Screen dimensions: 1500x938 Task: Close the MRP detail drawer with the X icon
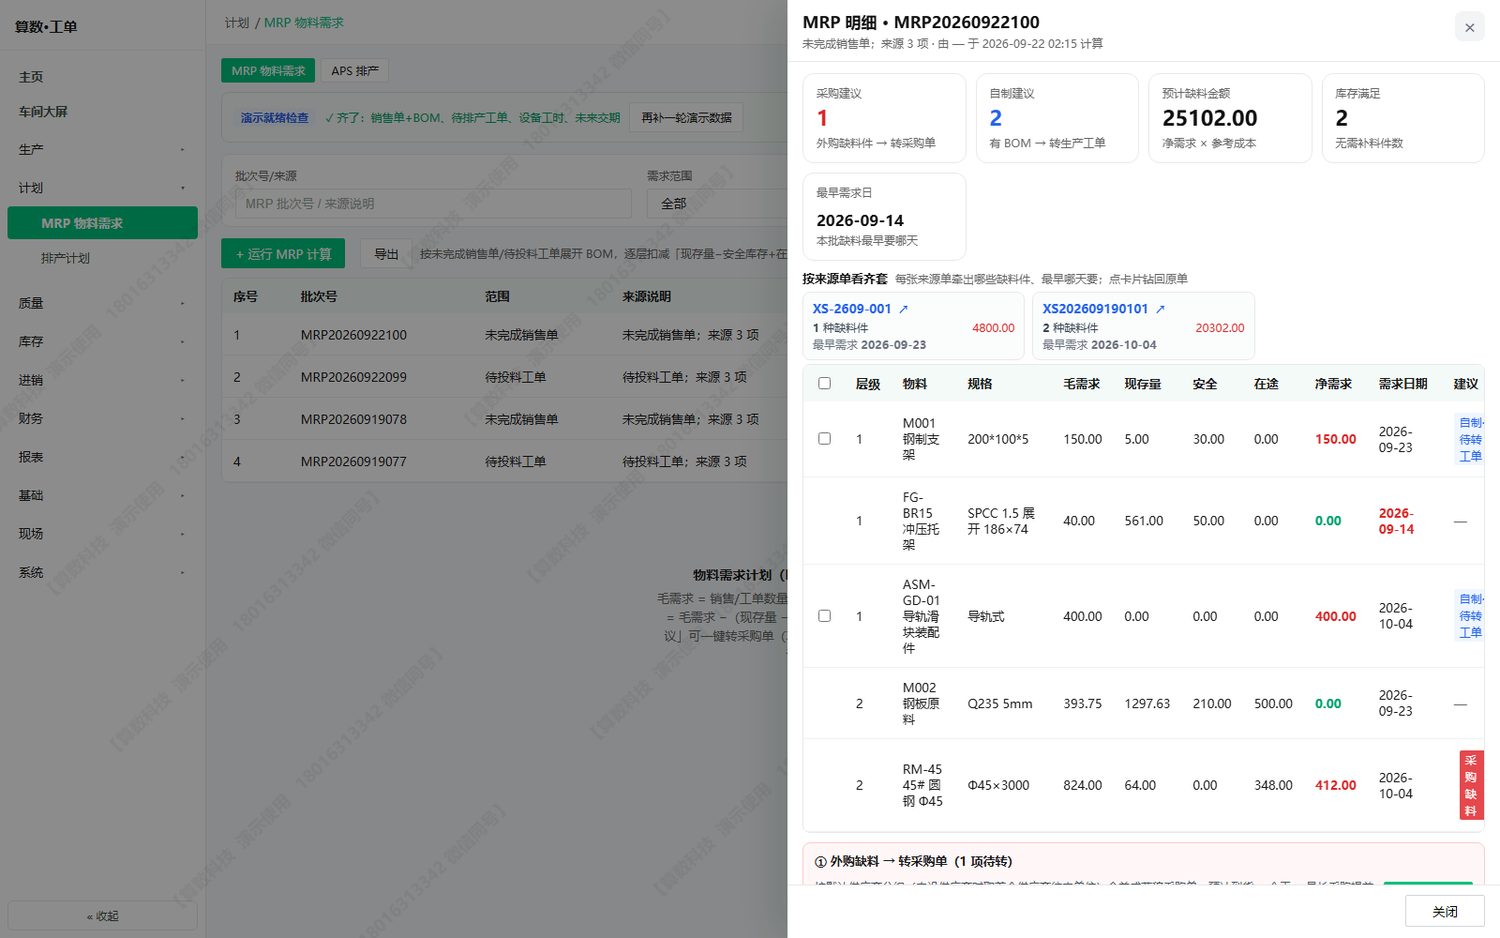[x=1469, y=27]
